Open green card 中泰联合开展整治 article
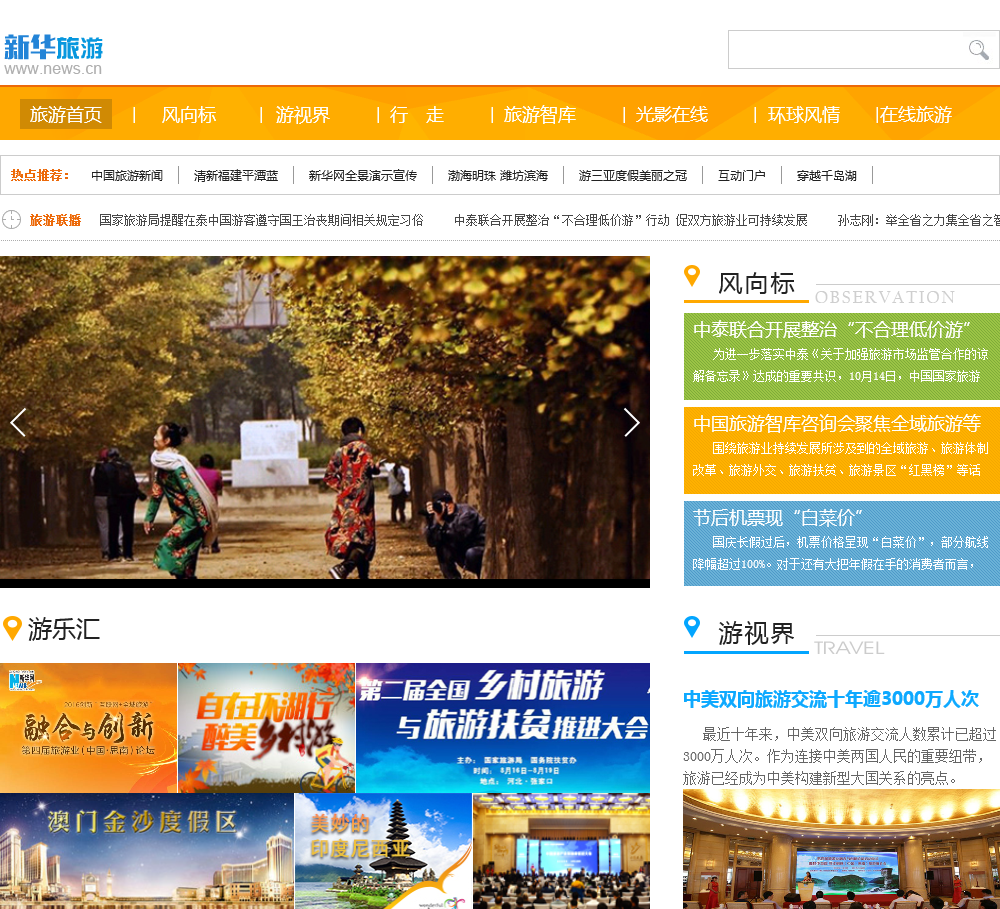Screen dimensions: 1000x909 coord(842,356)
